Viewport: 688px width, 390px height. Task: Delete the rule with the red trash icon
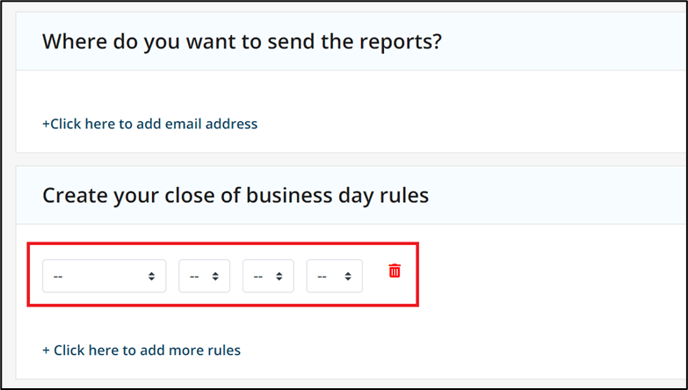[x=394, y=271]
